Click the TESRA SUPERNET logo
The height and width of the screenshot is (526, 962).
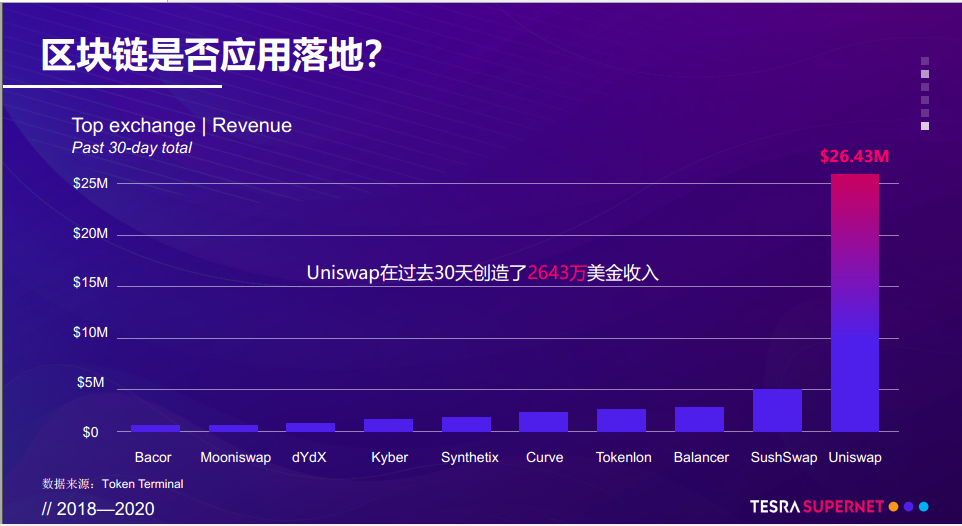point(817,506)
